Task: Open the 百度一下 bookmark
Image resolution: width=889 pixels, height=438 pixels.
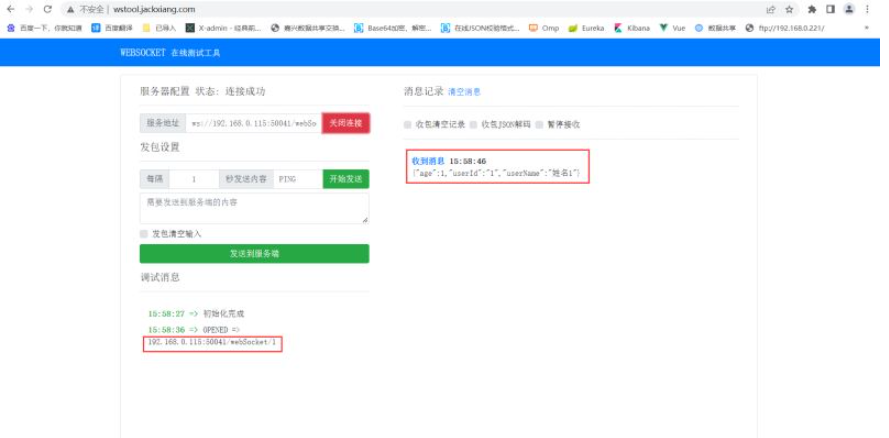Action: click(44, 27)
